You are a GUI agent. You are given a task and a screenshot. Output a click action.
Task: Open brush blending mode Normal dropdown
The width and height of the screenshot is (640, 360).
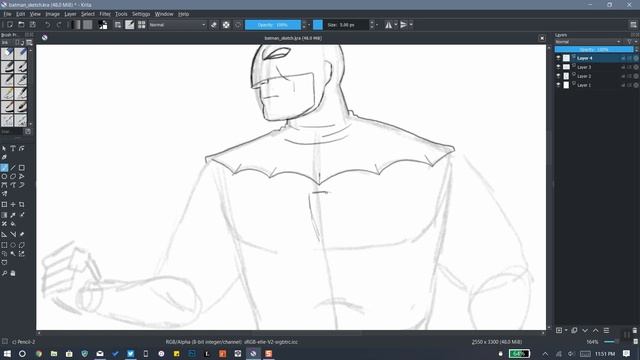coord(177,25)
